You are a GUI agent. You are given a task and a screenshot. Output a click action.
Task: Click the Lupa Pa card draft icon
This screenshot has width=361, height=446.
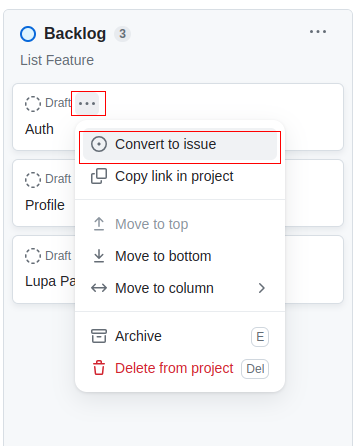click(33, 256)
